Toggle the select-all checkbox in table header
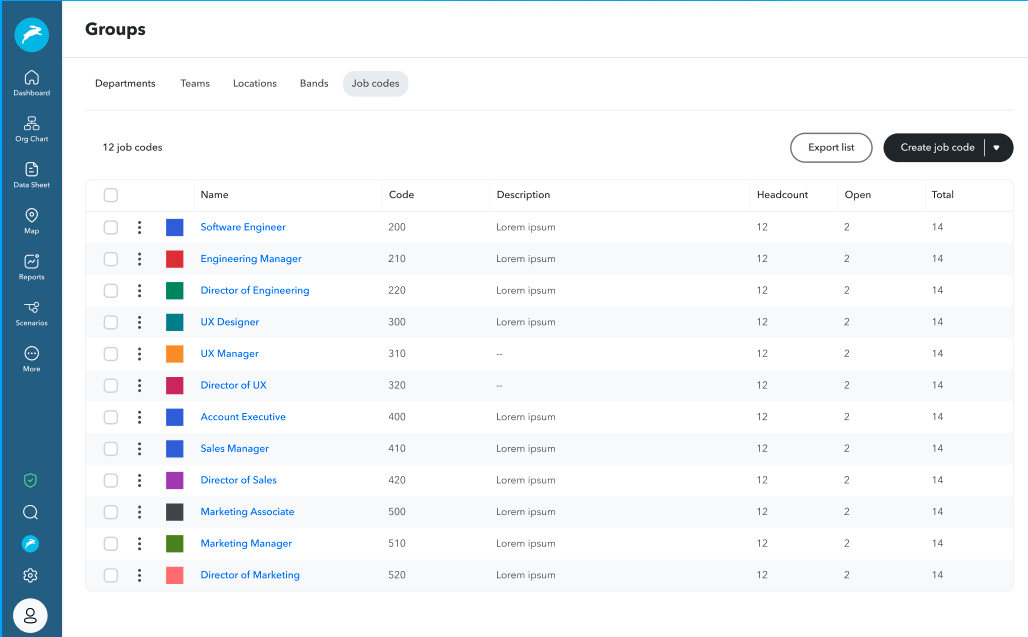The height and width of the screenshot is (637, 1028). [111, 195]
